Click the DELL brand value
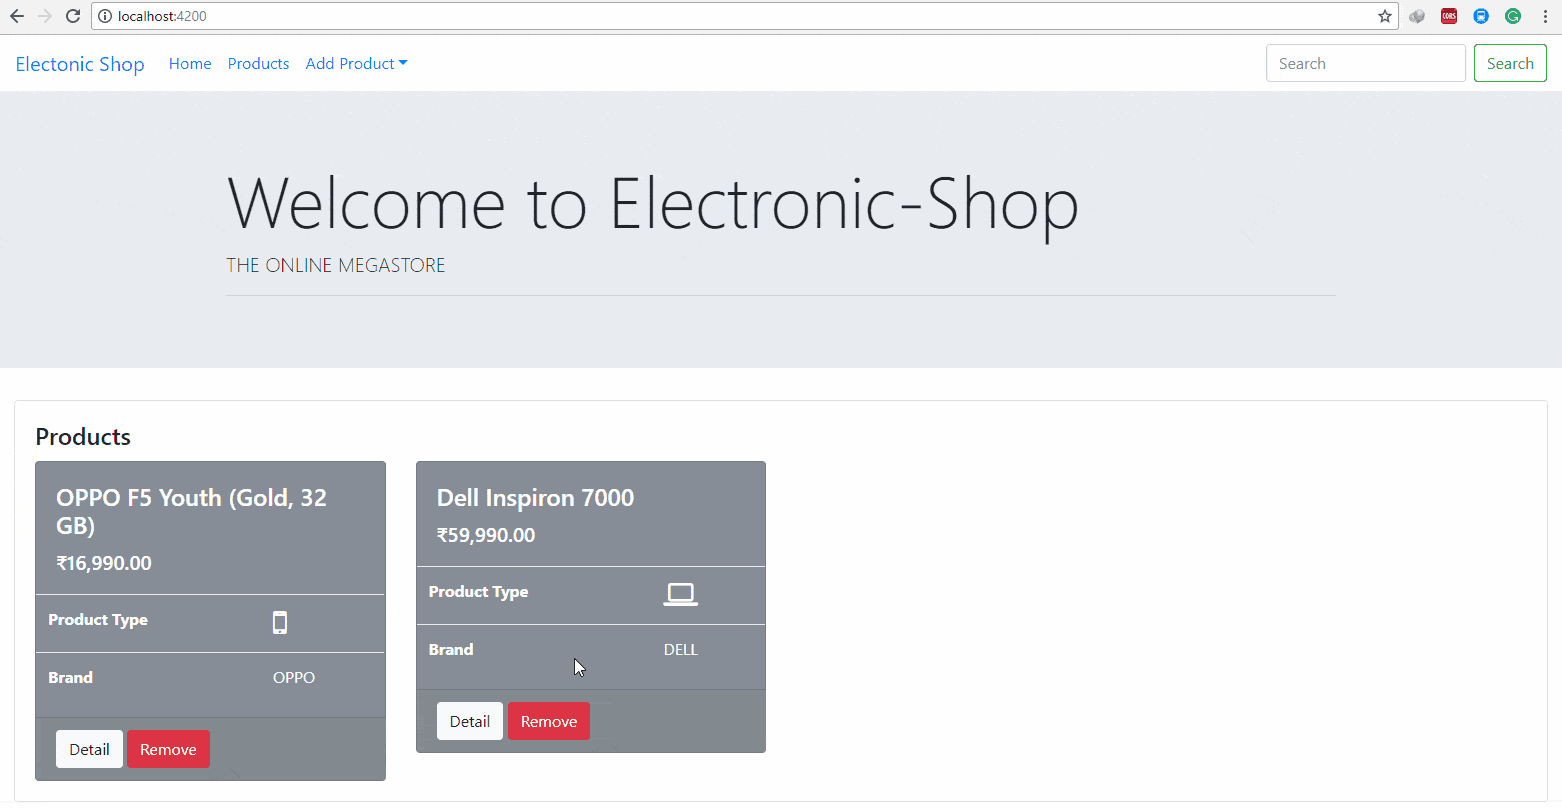 coord(681,649)
